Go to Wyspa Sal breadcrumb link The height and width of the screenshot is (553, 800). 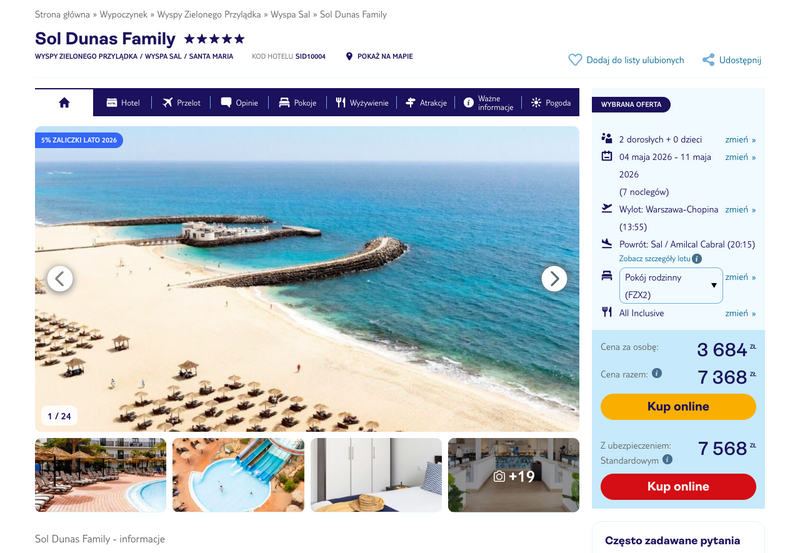pos(290,14)
